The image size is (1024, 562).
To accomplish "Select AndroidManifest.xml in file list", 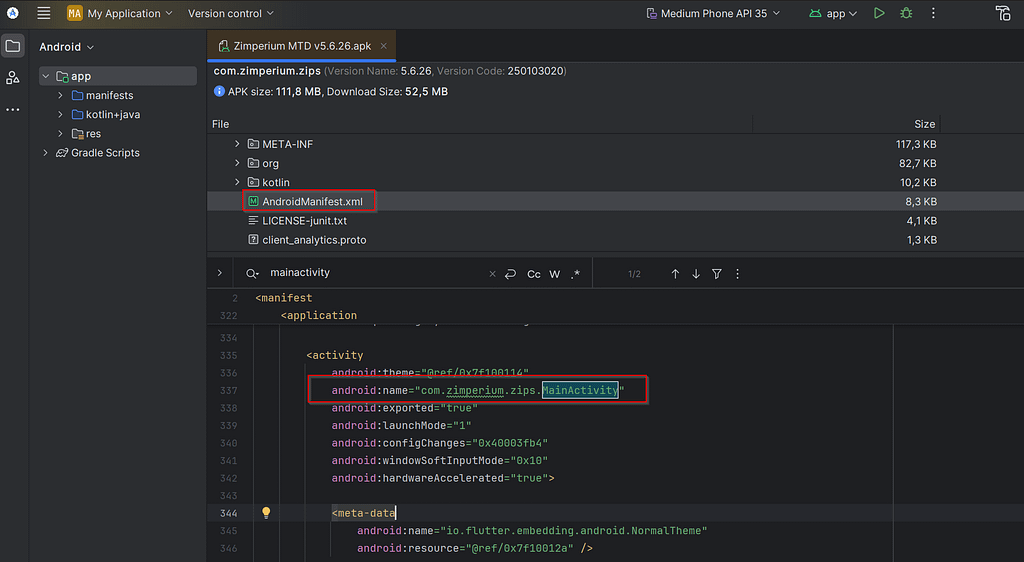I will (x=312, y=202).
